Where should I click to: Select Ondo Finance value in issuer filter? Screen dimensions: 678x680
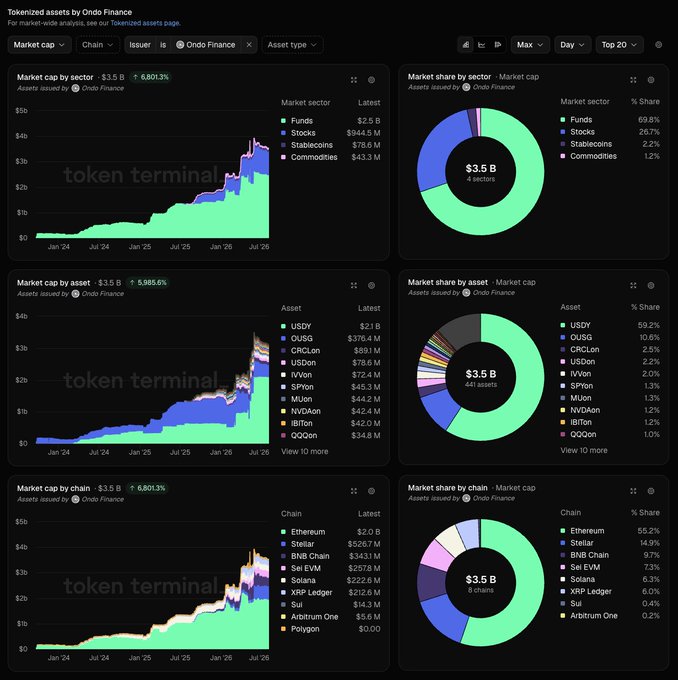[206, 45]
